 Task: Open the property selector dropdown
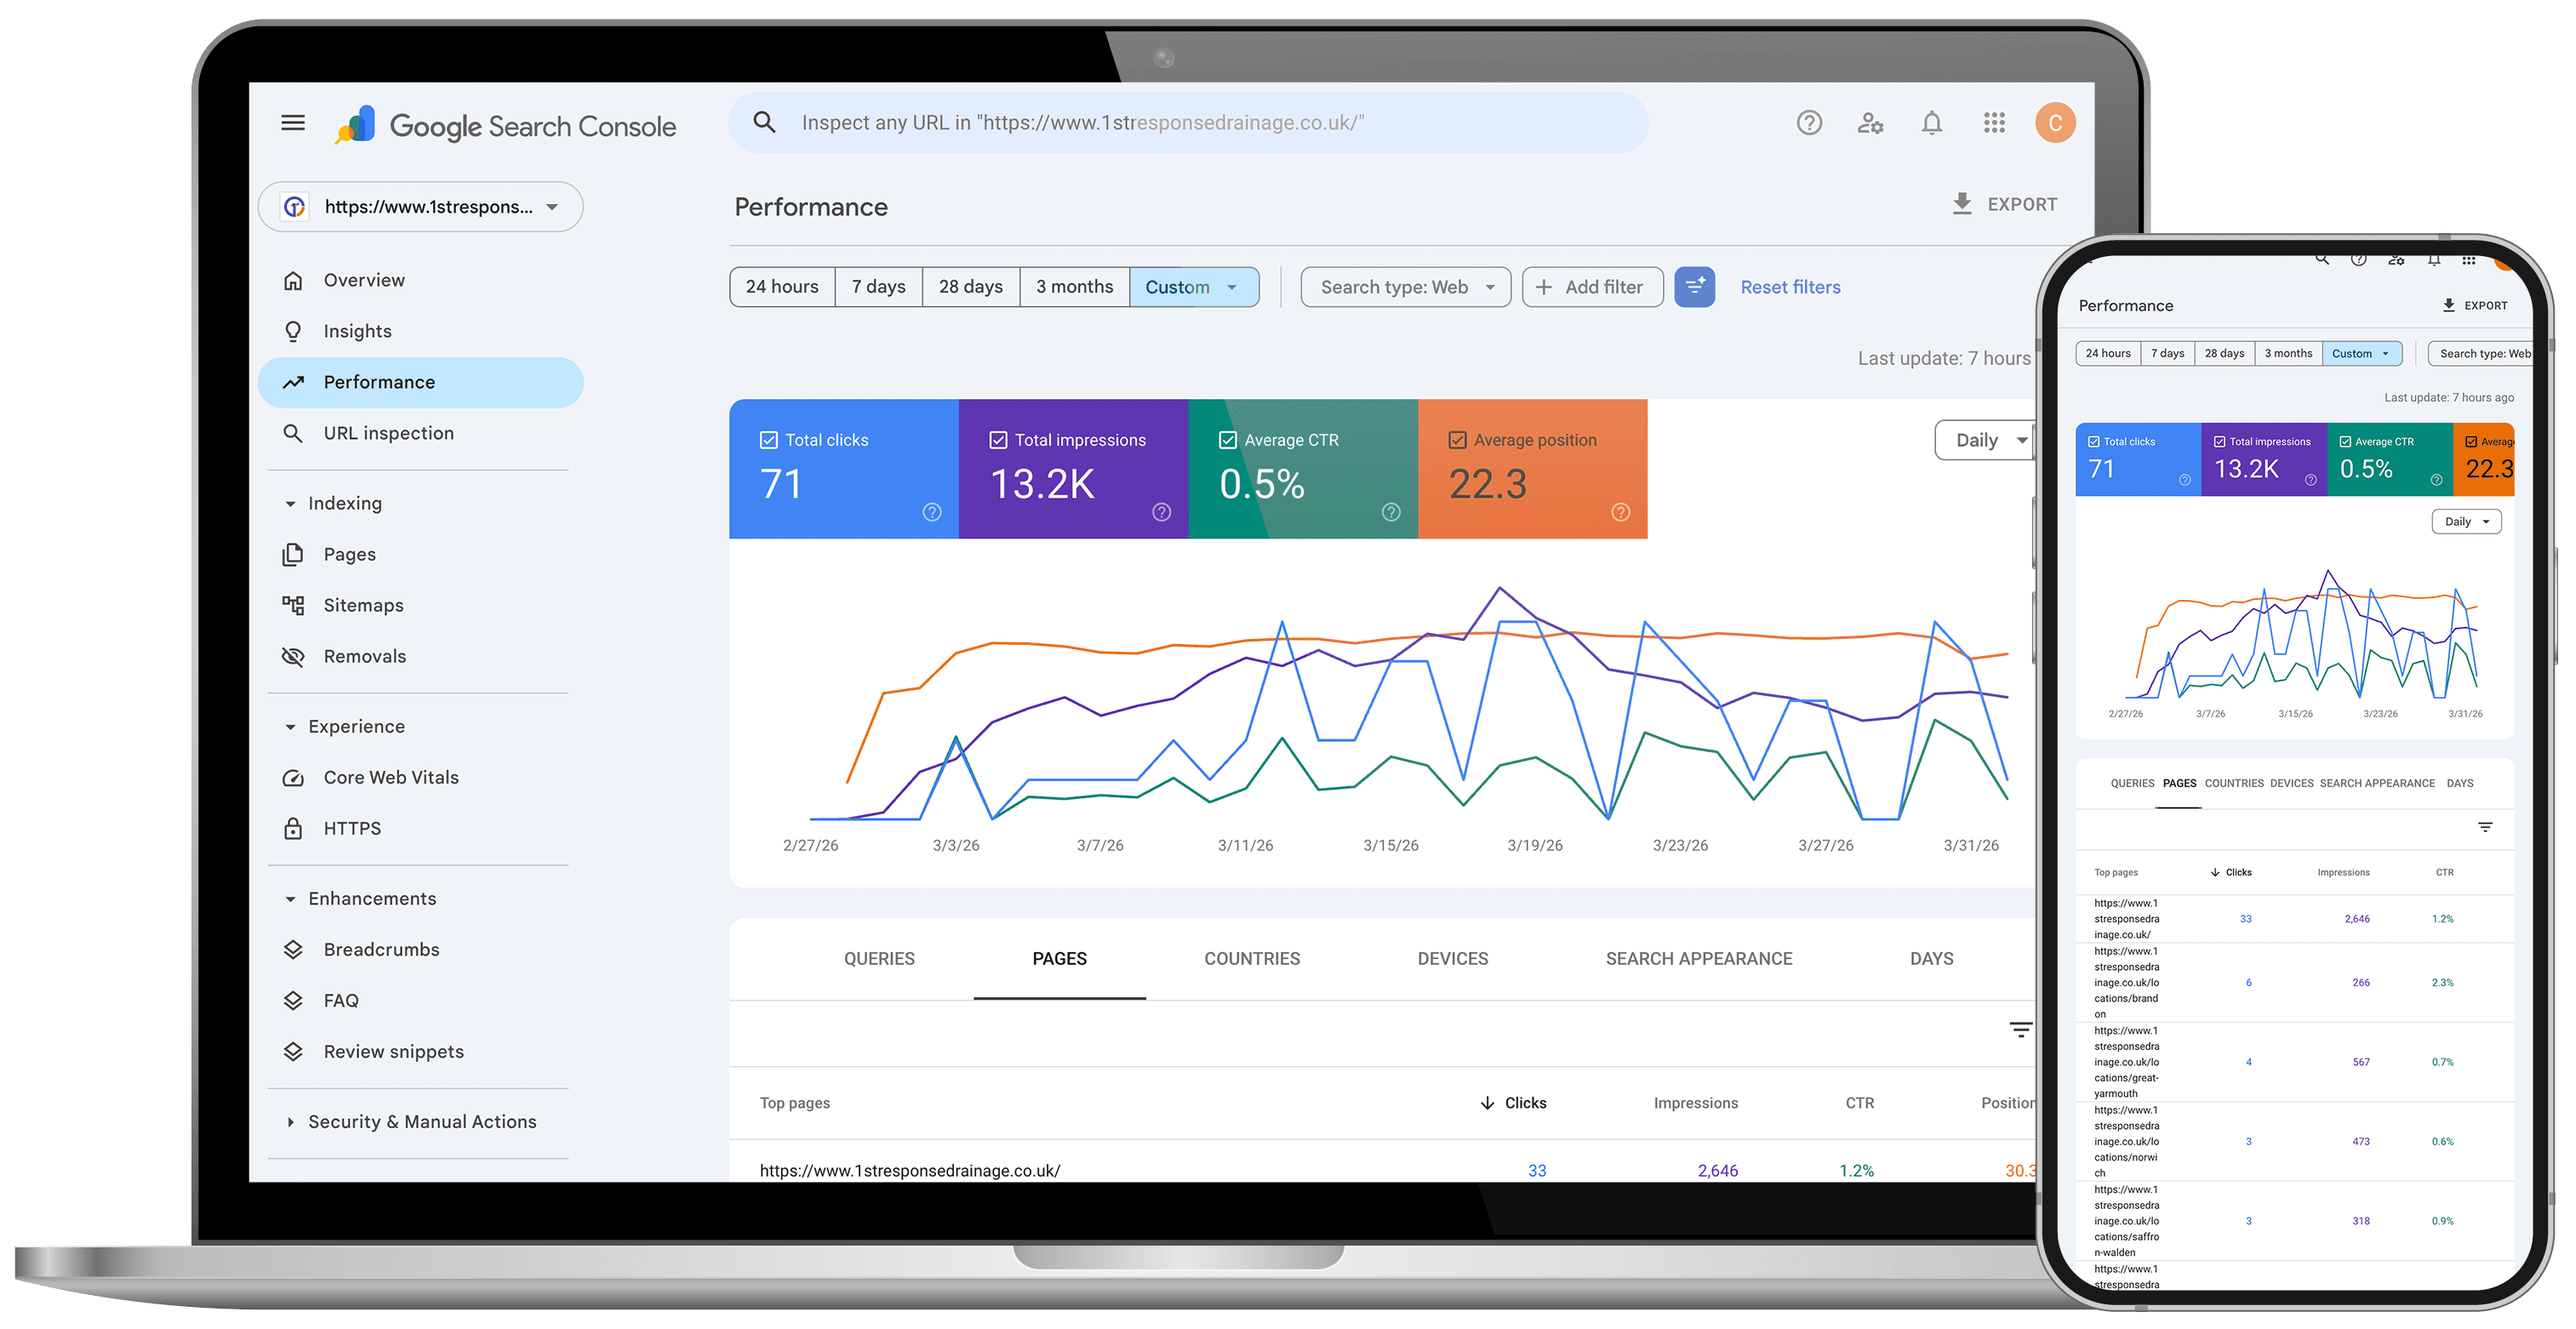tap(421, 207)
